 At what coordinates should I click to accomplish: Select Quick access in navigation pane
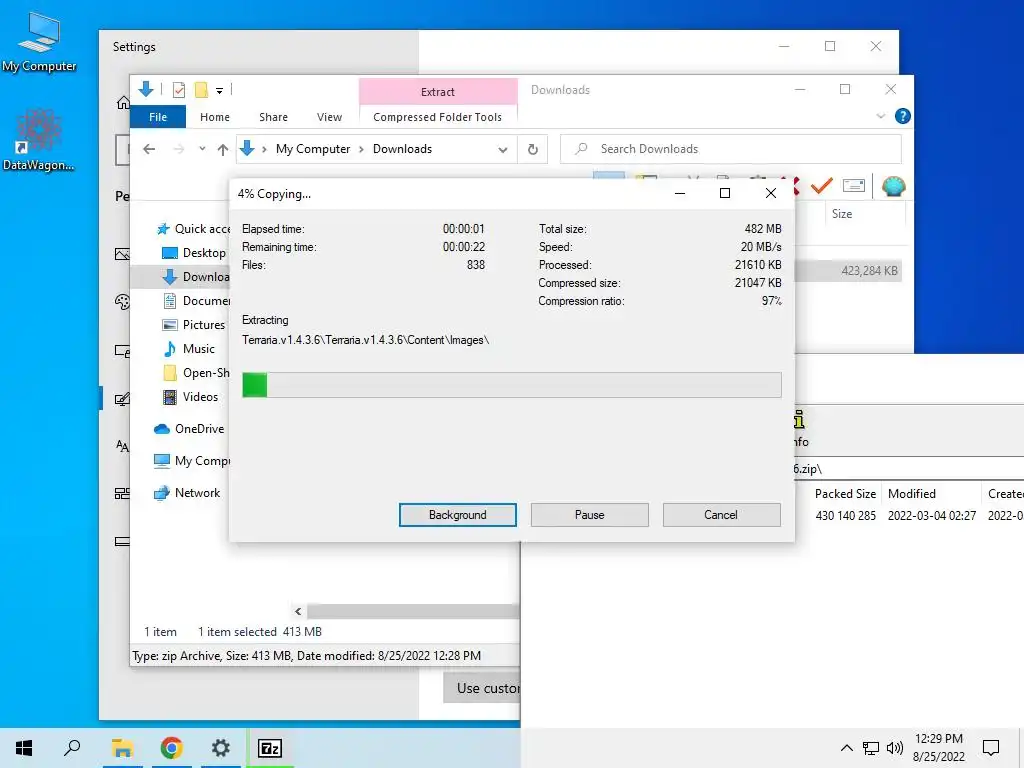point(193,229)
